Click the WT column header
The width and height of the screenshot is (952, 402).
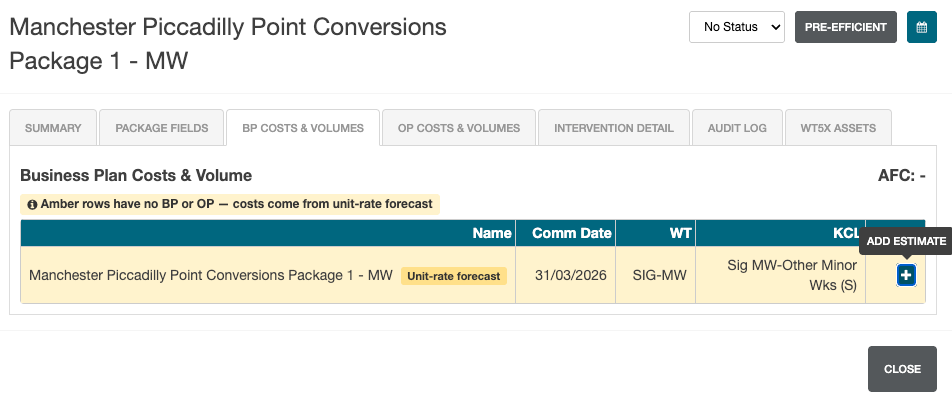click(x=656, y=233)
